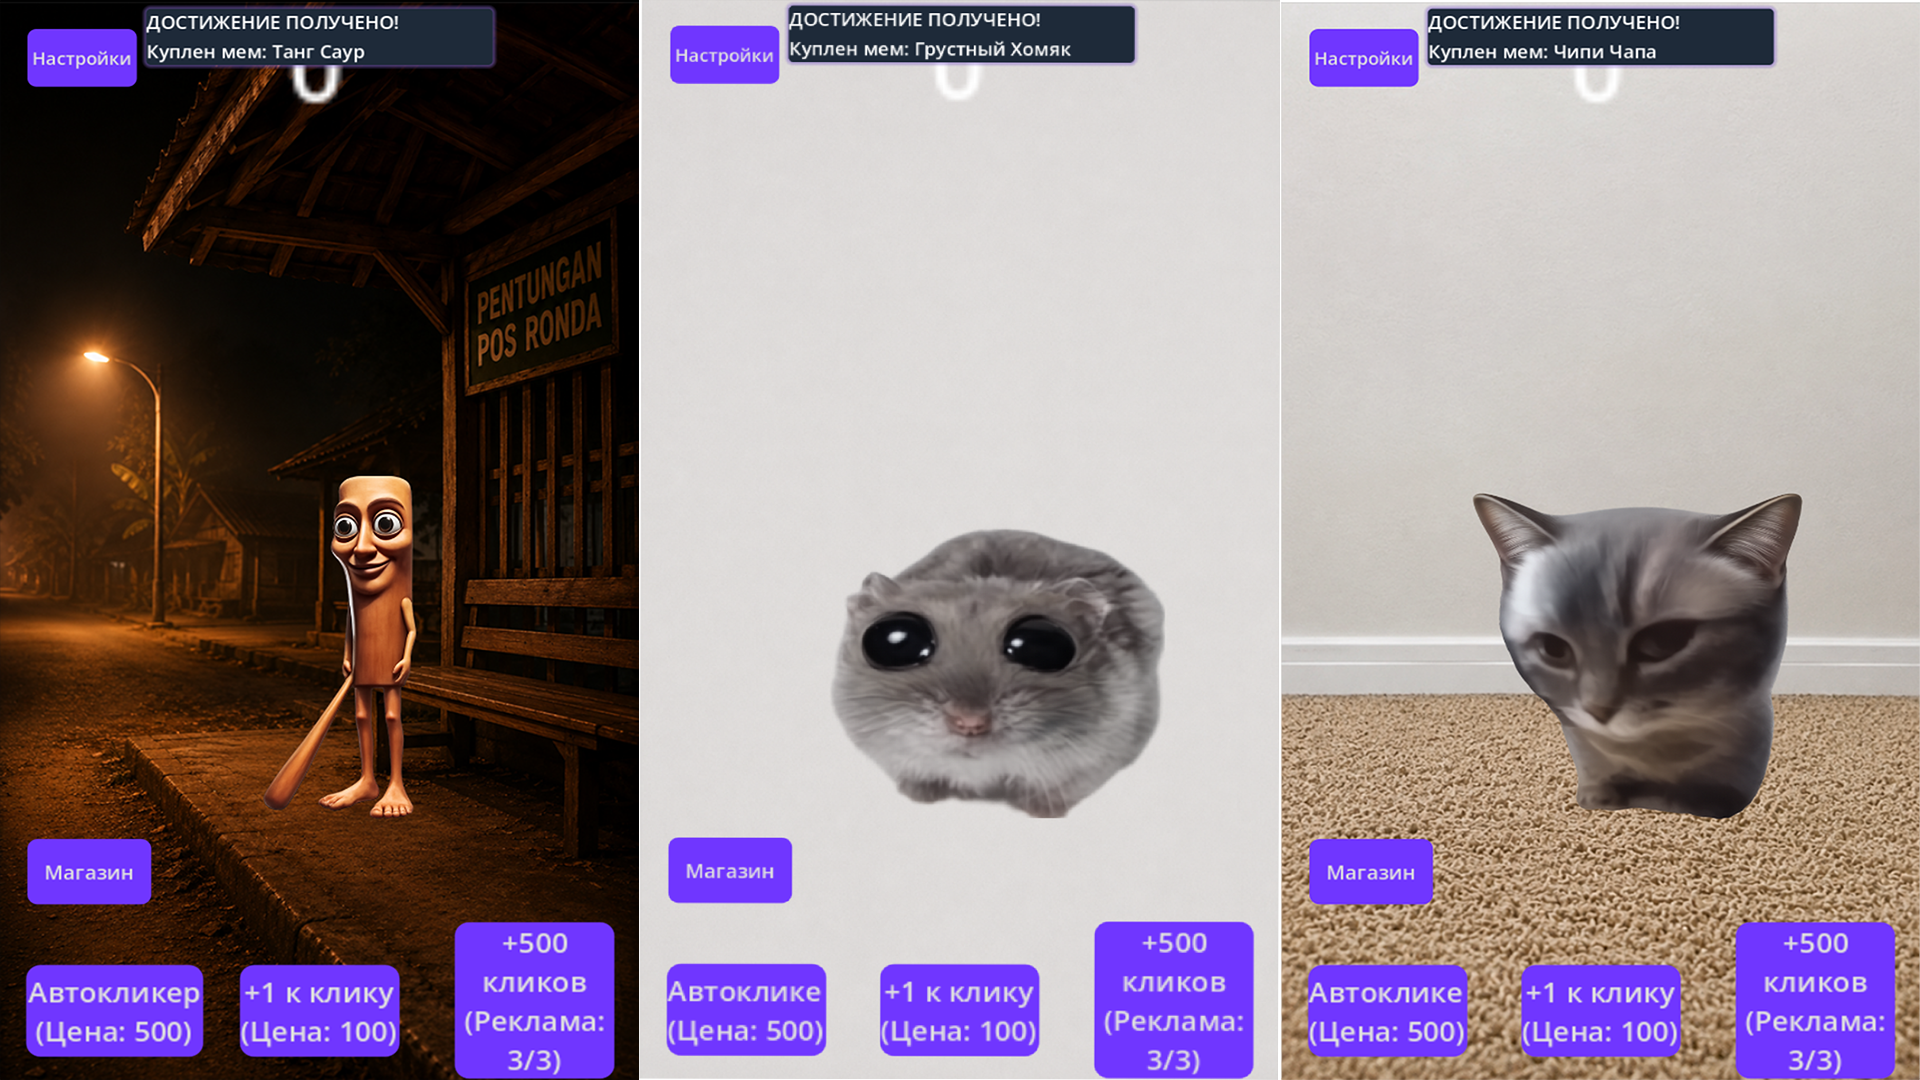Buy Автокликер on the Танг Саур screen
This screenshot has width=1920, height=1080.
tap(114, 1011)
